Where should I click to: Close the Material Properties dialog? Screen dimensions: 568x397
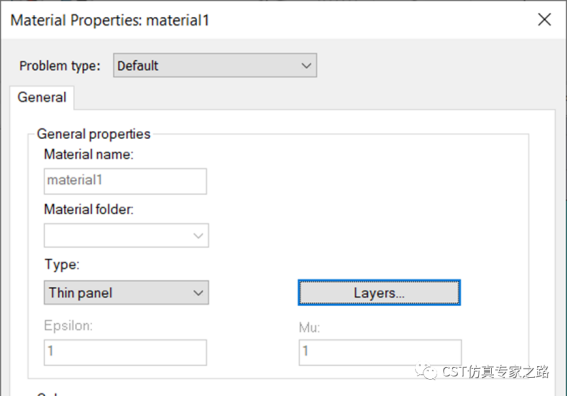tap(544, 20)
